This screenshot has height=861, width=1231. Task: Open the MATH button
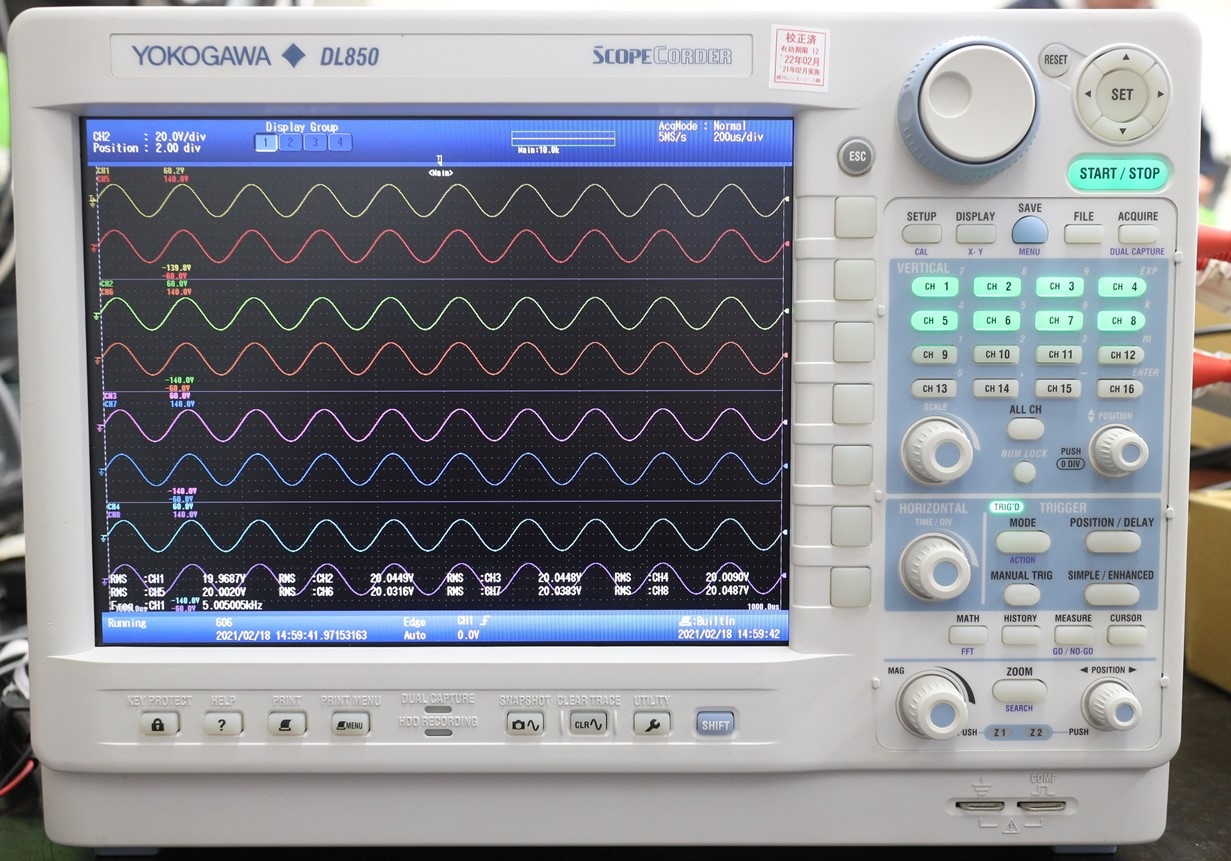[x=968, y=635]
